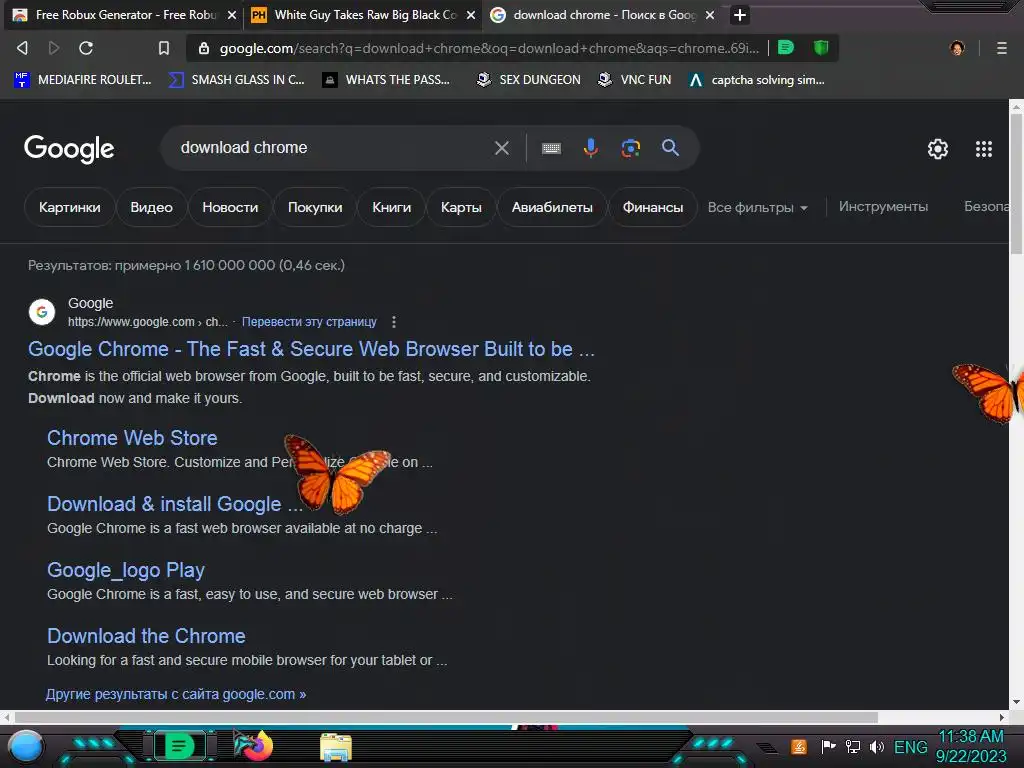Search by image with the Lens icon

[x=631, y=148]
